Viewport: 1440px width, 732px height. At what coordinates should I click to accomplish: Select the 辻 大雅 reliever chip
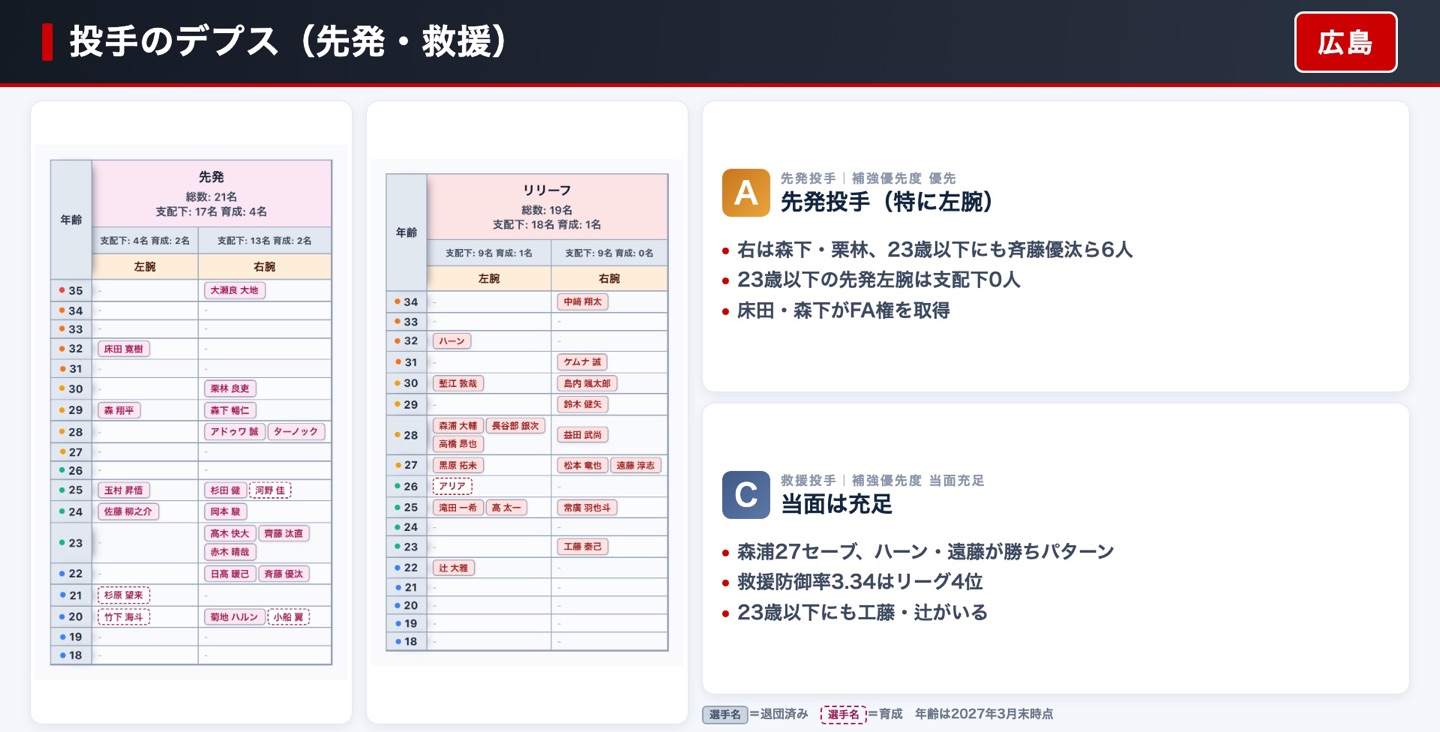pos(454,567)
